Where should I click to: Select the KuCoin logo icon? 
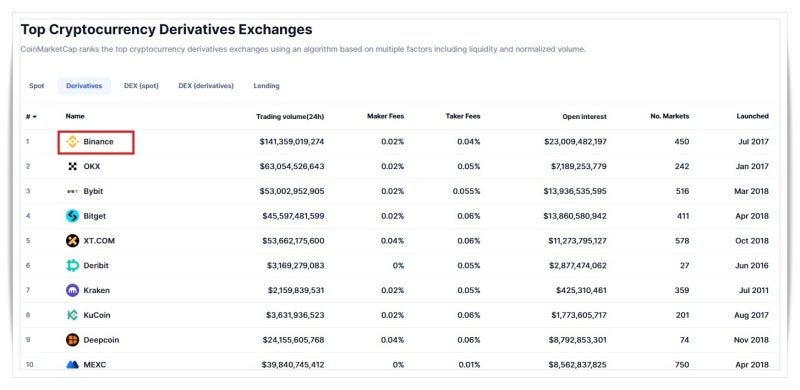[72, 315]
